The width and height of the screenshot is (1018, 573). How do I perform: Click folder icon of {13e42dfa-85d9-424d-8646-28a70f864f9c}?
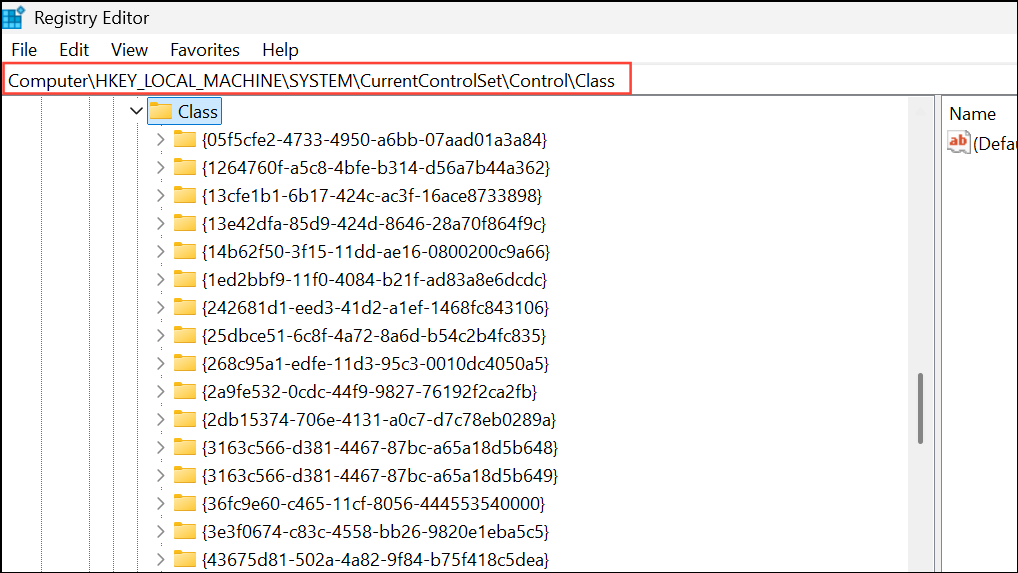click(x=185, y=223)
